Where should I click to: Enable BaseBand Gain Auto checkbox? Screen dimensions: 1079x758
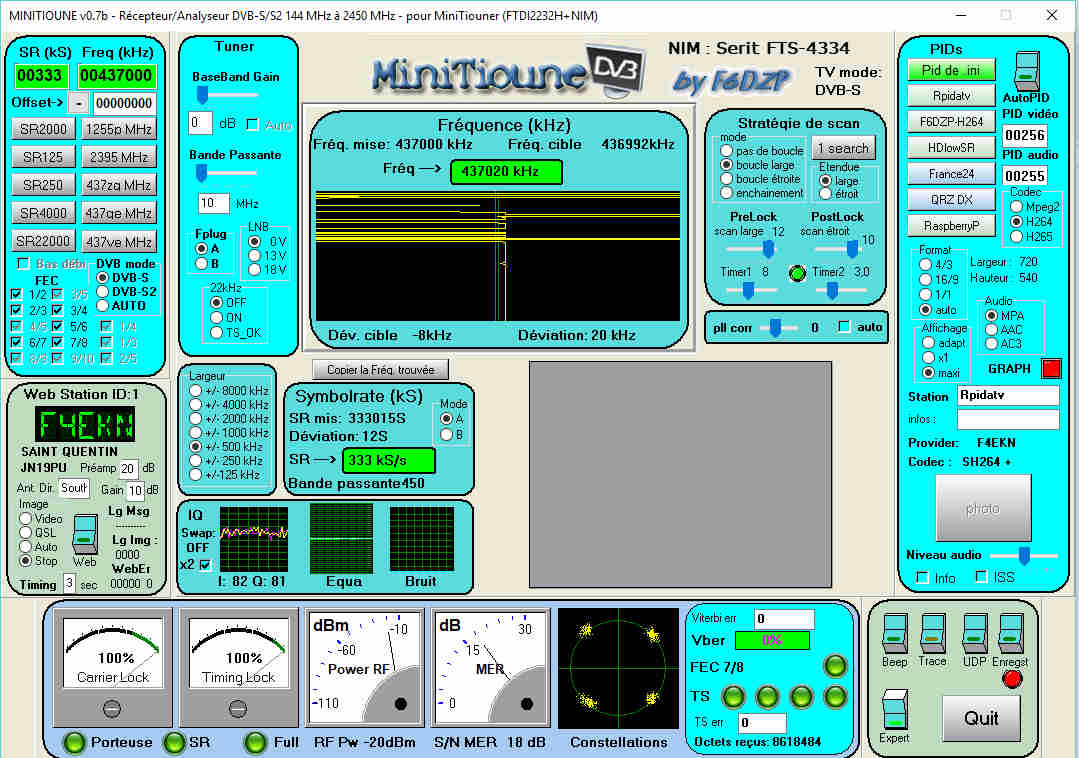[253, 124]
